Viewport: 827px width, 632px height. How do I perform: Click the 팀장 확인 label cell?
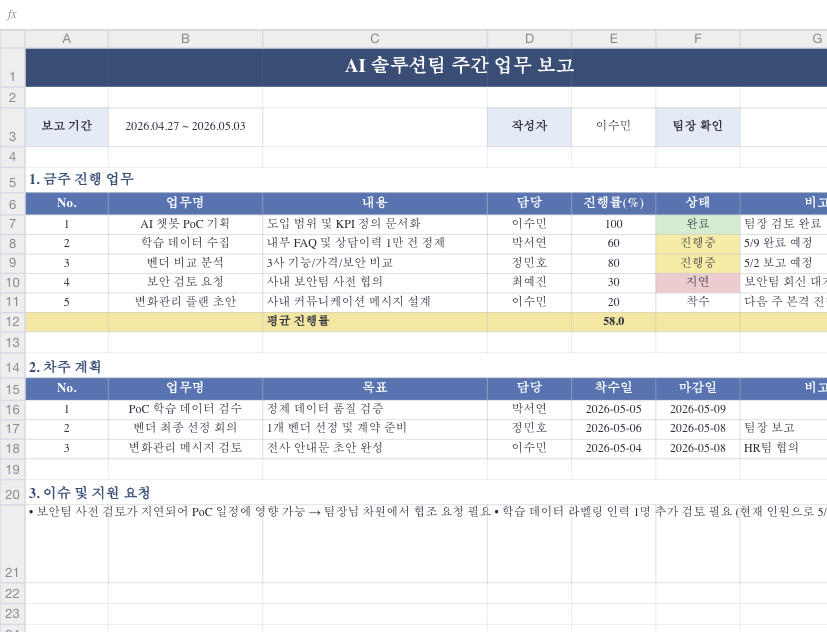coord(697,127)
